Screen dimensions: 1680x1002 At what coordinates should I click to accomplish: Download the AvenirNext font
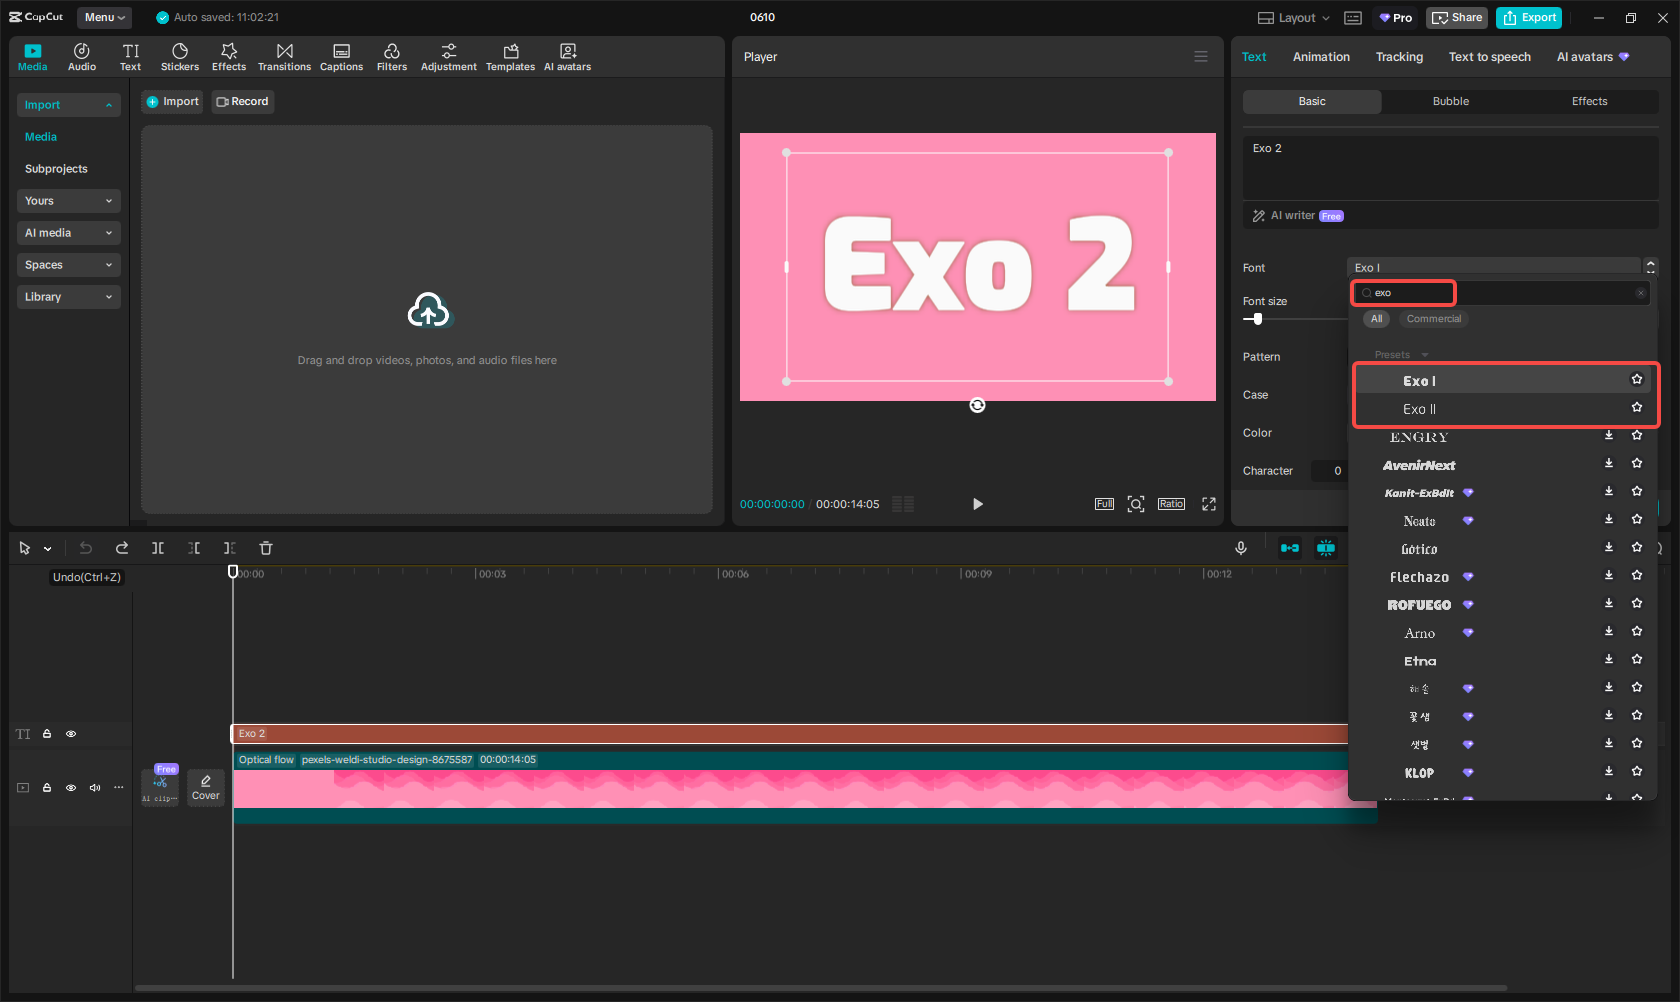click(1609, 463)
